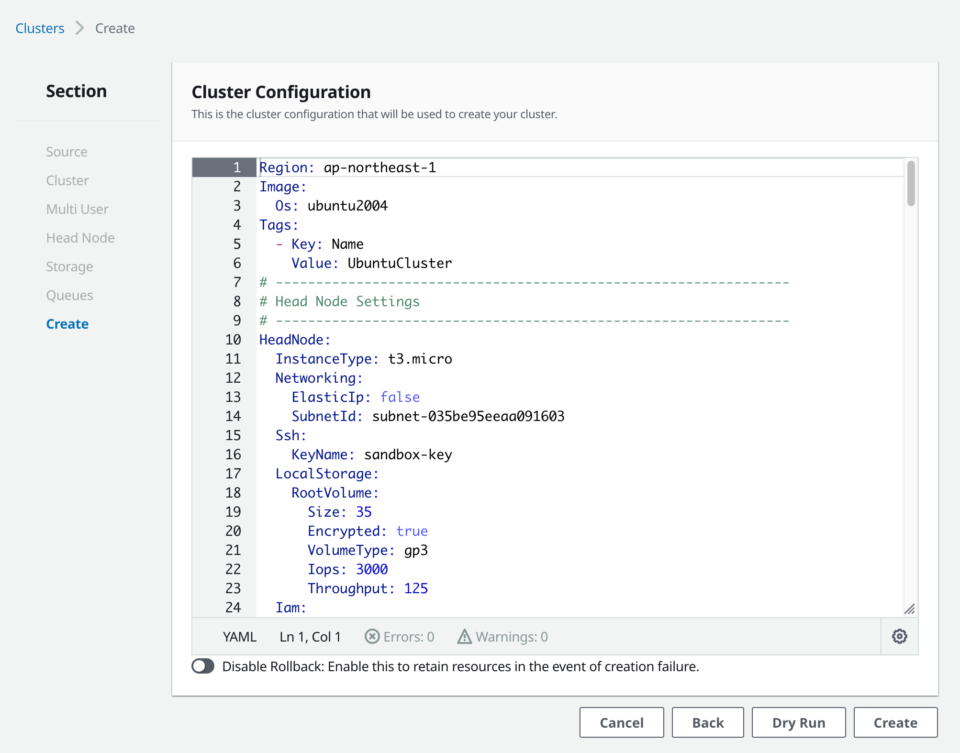This screenshot has height=753, width=960.
Task: Click the Ln 1, Col 1 indicator
Action: point(309,636)
